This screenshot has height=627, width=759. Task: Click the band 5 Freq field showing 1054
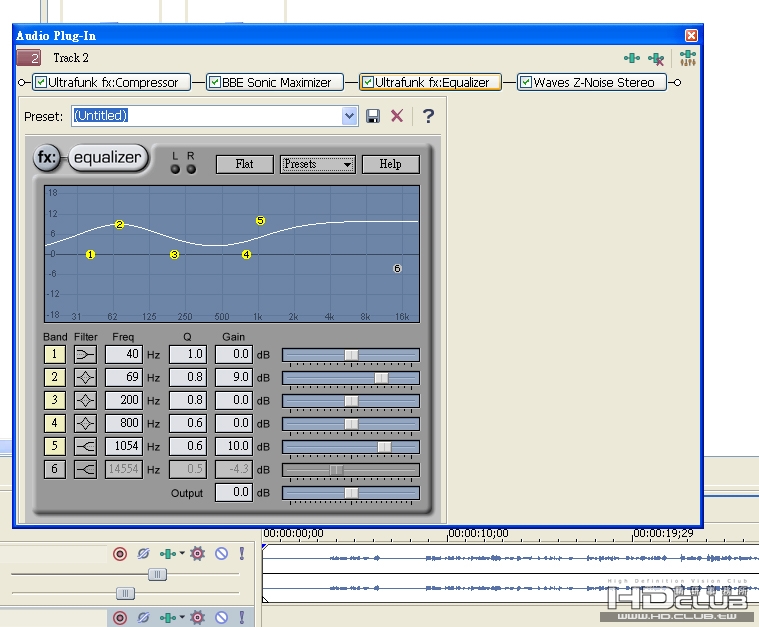pyautogui.click(x=124, y=446)
